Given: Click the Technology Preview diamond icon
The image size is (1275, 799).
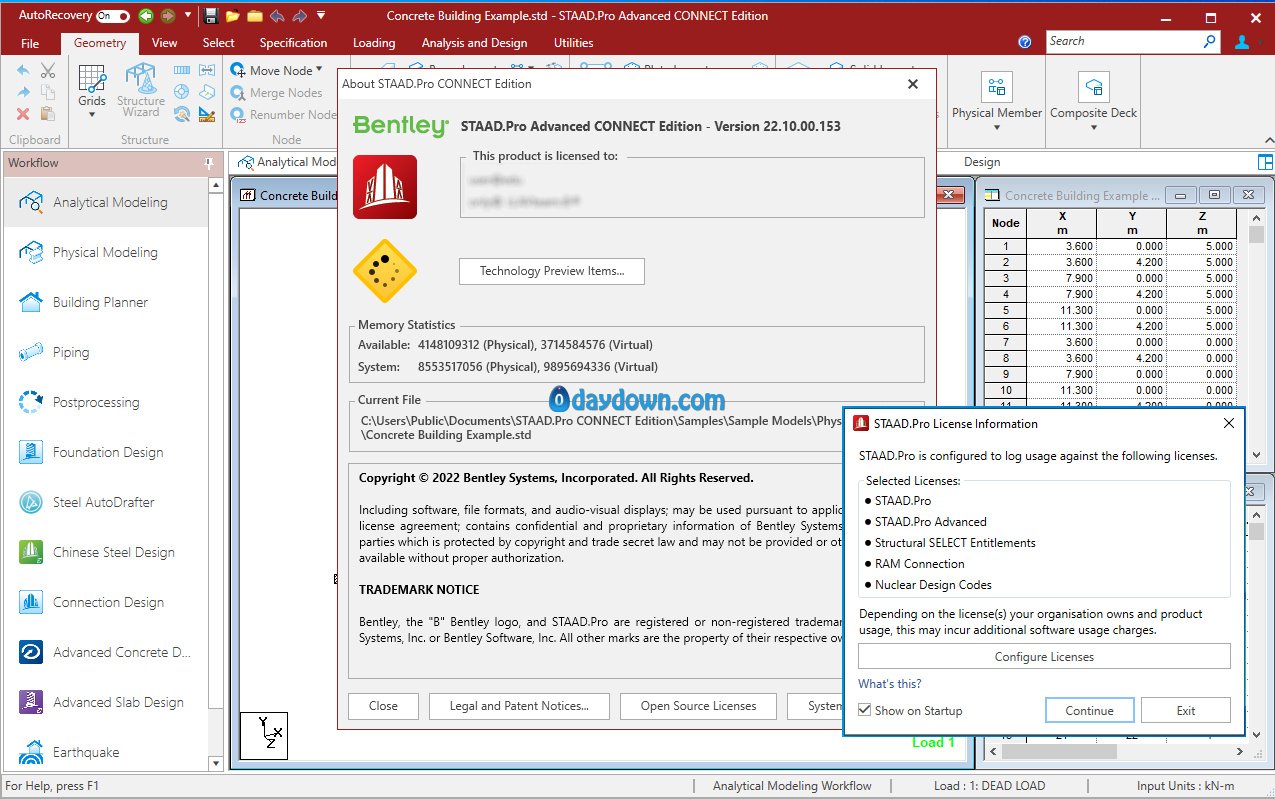Looking at the screenshot, I should click(x=385, y=271).
